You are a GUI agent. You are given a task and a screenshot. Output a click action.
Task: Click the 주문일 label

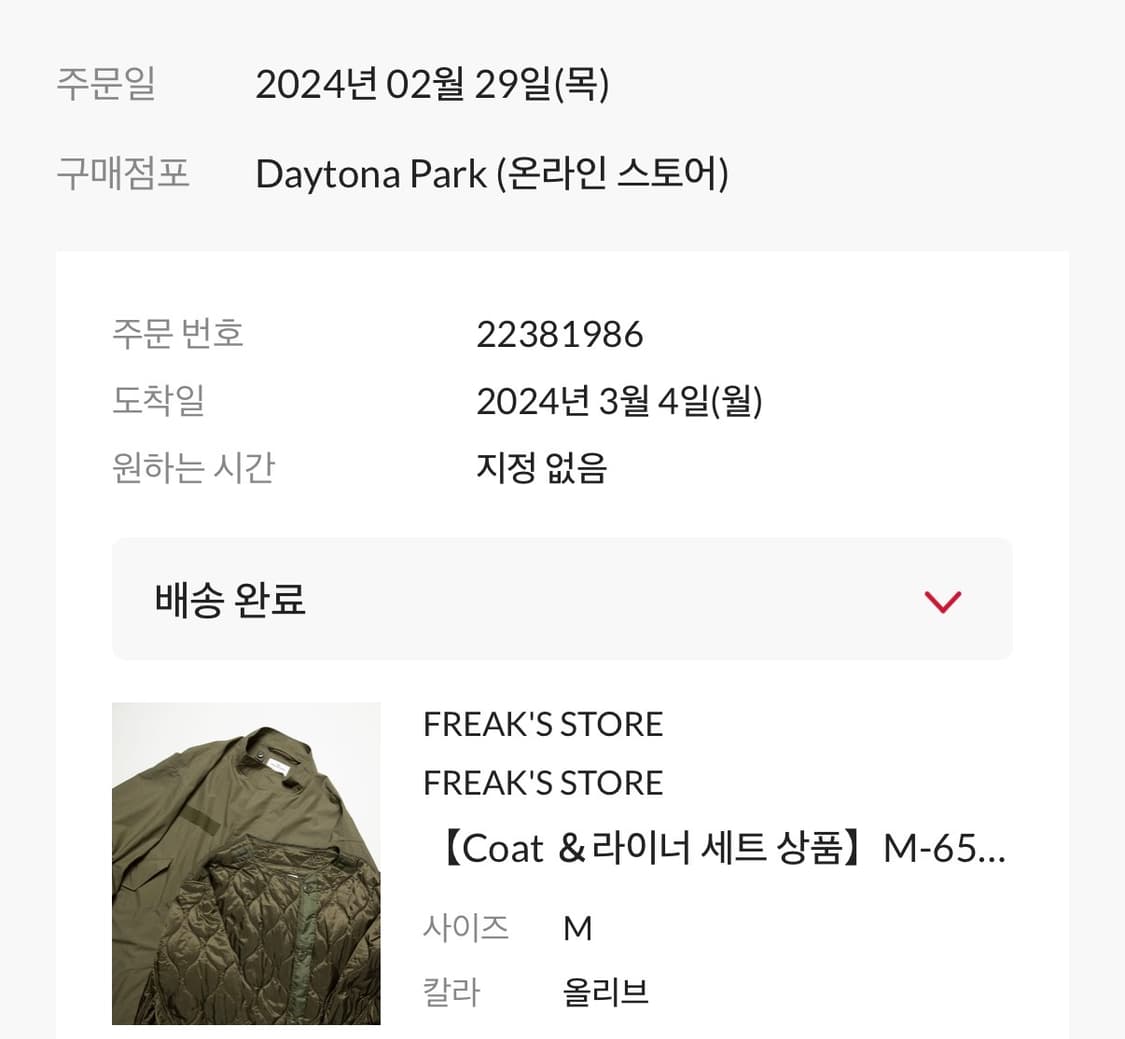point(105,84)
